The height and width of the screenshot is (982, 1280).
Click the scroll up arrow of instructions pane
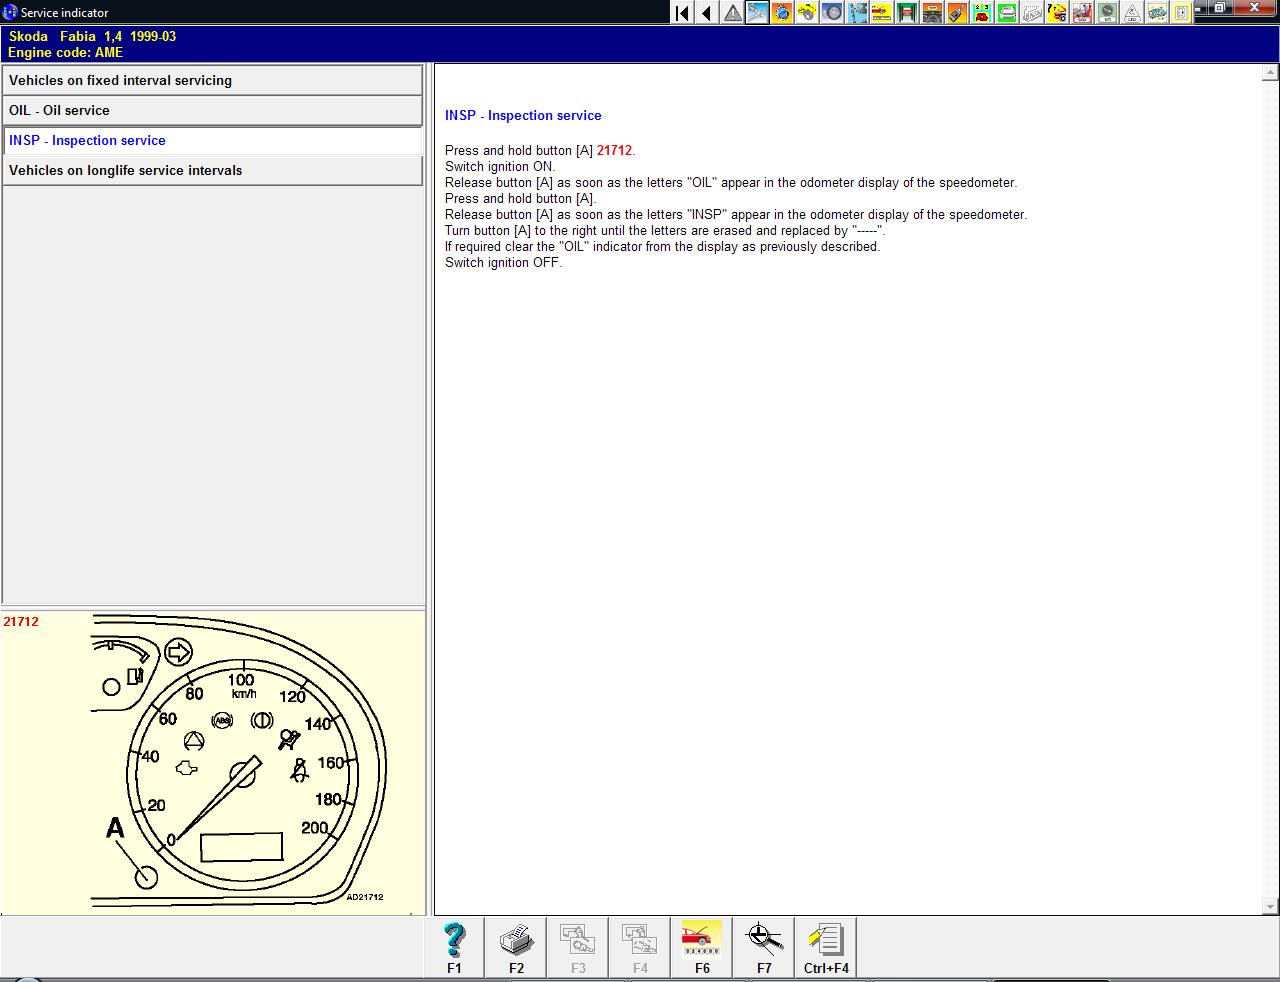pyautogui.click(x=1270, y=72)
